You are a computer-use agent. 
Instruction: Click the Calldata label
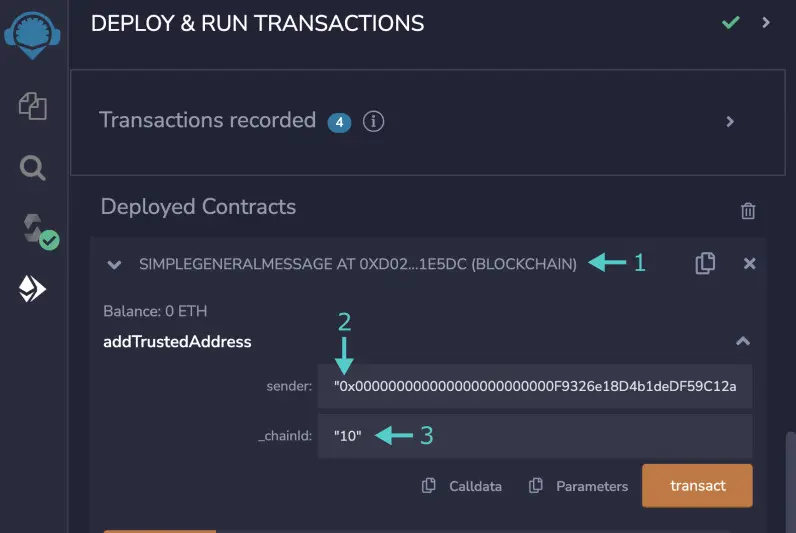(475, 486)
